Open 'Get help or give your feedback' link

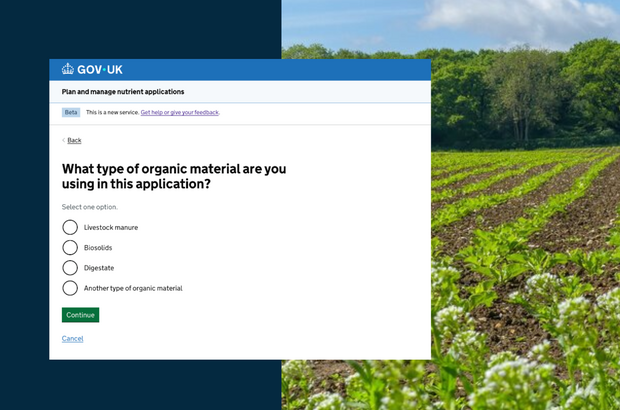(x=179, y=112)
